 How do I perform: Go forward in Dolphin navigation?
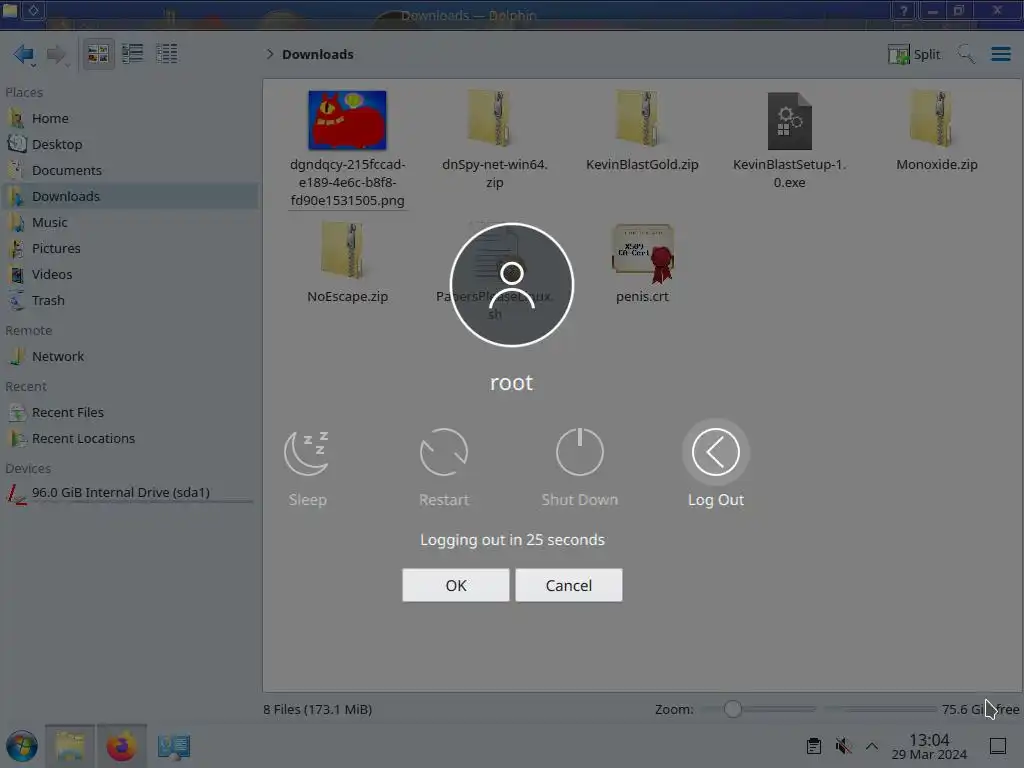[57, 54]
